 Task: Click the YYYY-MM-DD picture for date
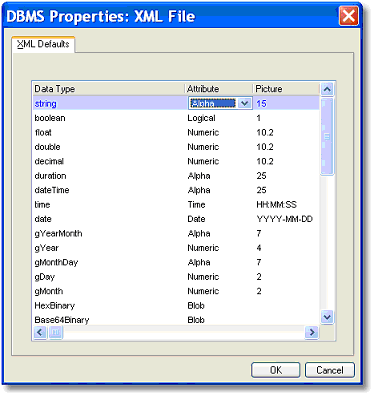tap(285, 219)
